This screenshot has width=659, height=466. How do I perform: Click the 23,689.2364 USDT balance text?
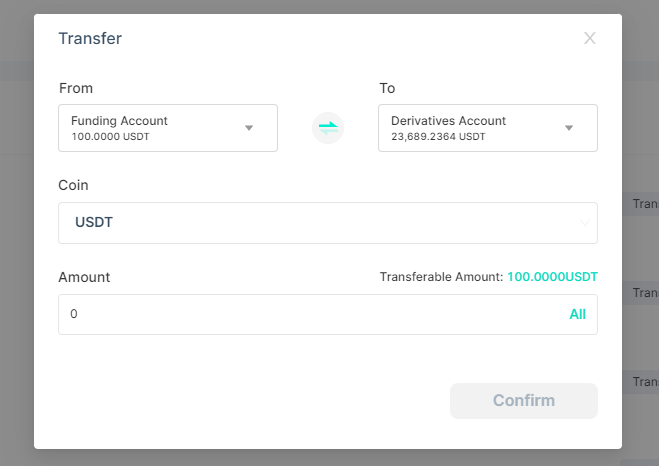[x=438, y=137]
